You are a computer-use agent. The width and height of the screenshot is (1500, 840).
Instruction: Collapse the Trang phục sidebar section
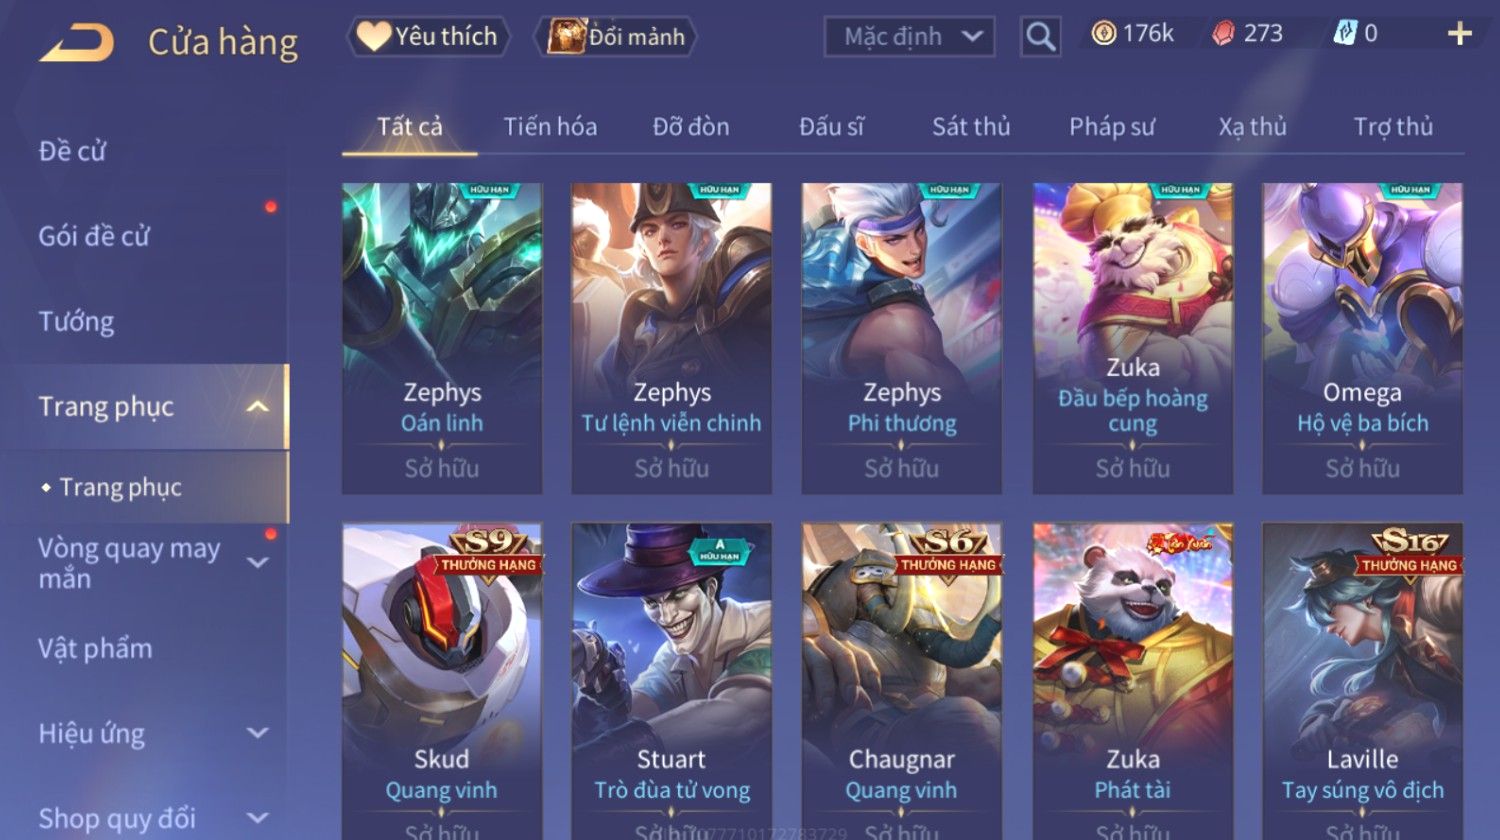pos(257,407)
